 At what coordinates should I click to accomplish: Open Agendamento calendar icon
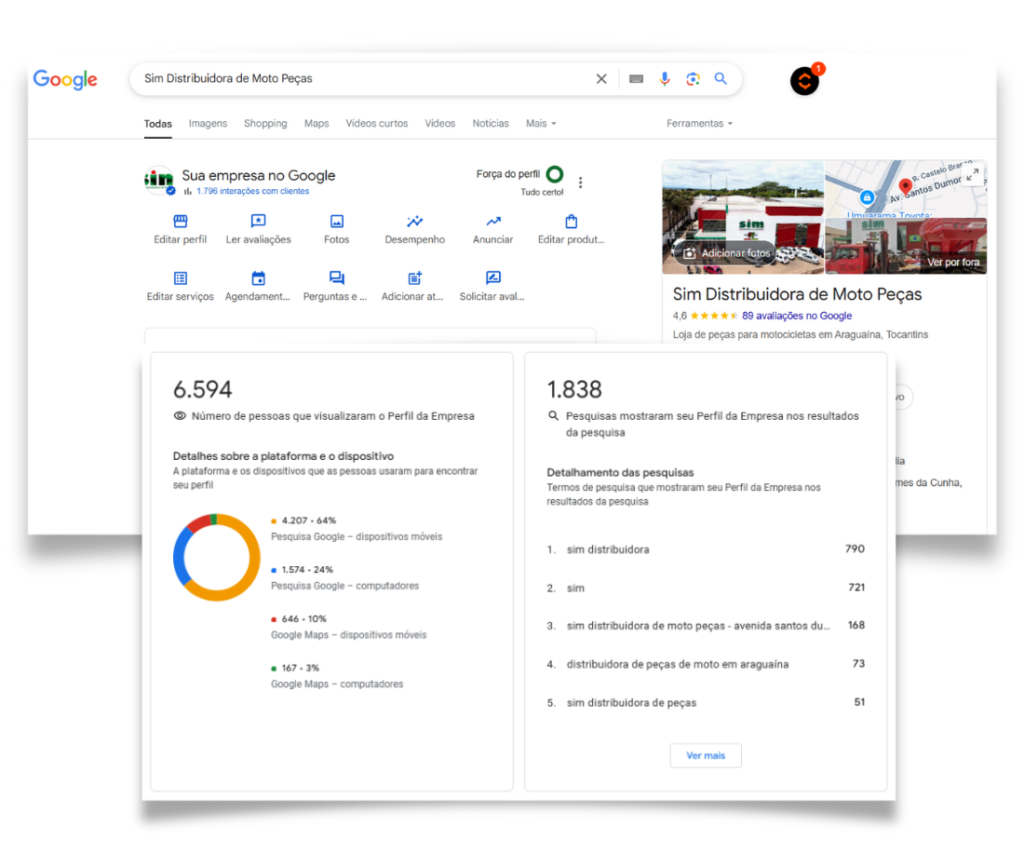258,278
